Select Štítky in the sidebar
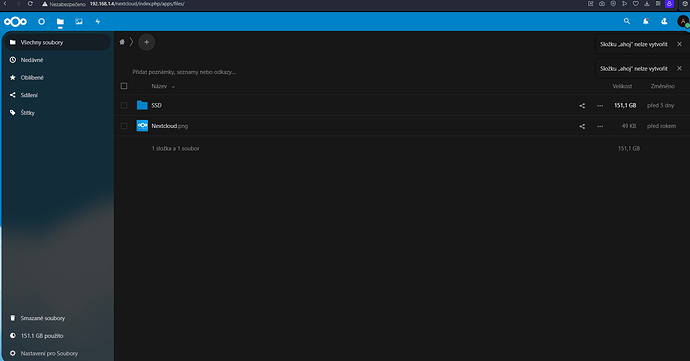690x361 pixels. tap(57, 113)
